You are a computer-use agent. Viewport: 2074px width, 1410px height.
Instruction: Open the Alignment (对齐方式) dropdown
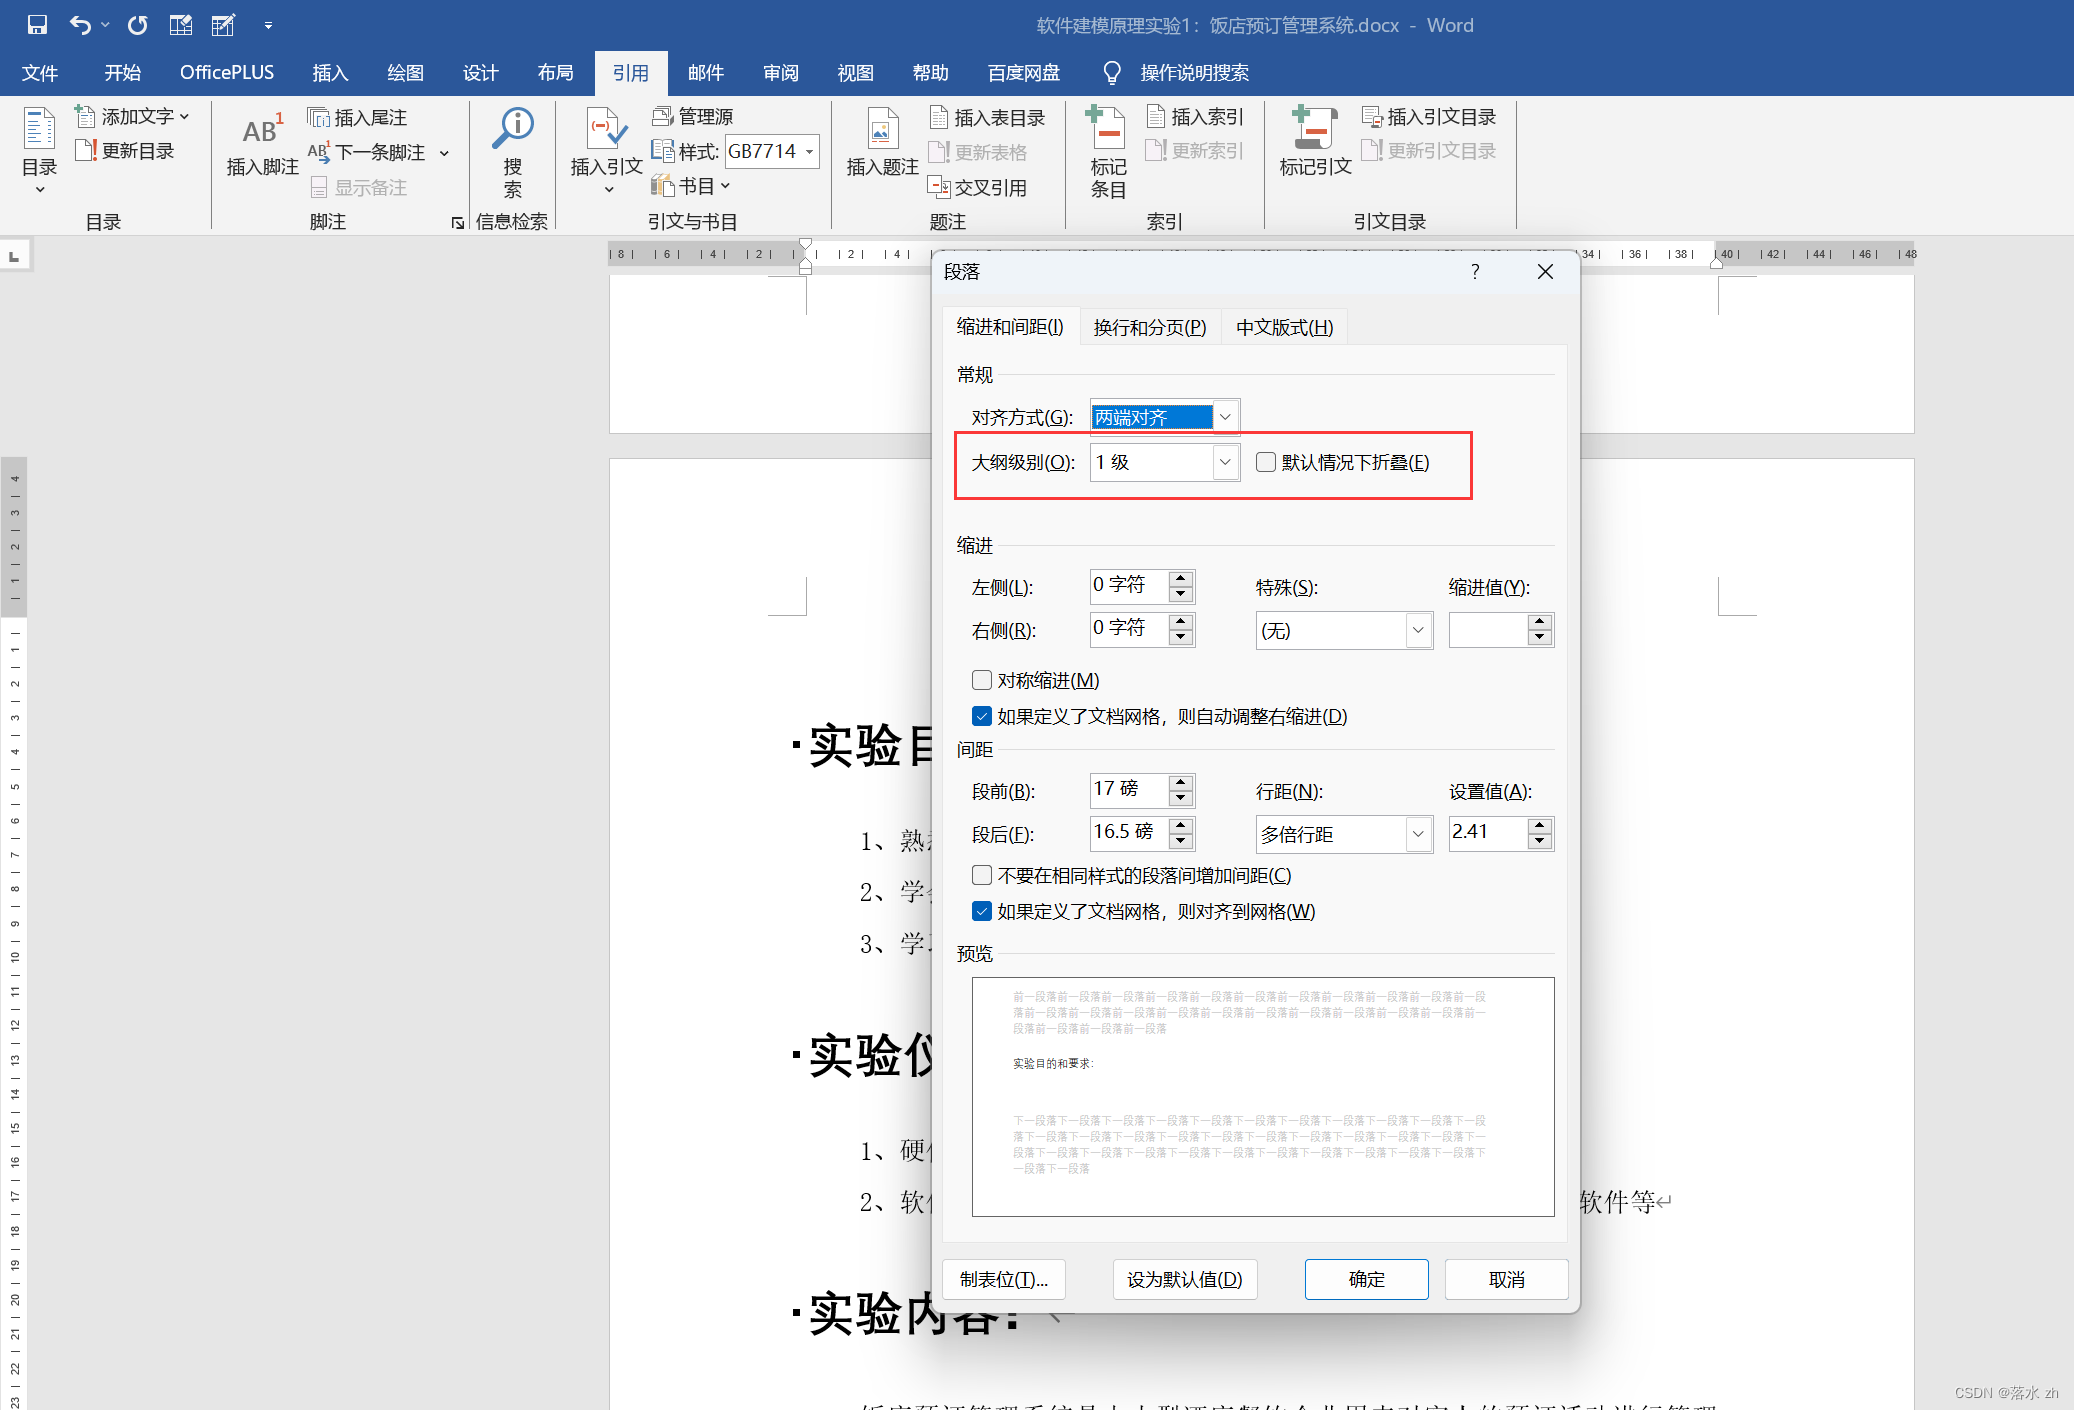click(1225, 417)
